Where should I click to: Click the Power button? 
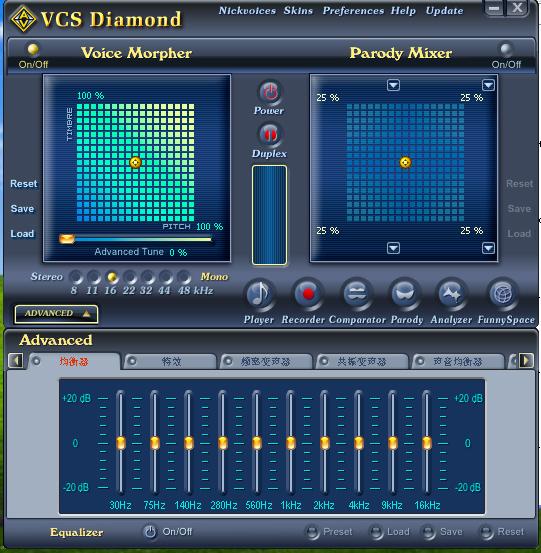pyautogui.click(x=270, y=92)
